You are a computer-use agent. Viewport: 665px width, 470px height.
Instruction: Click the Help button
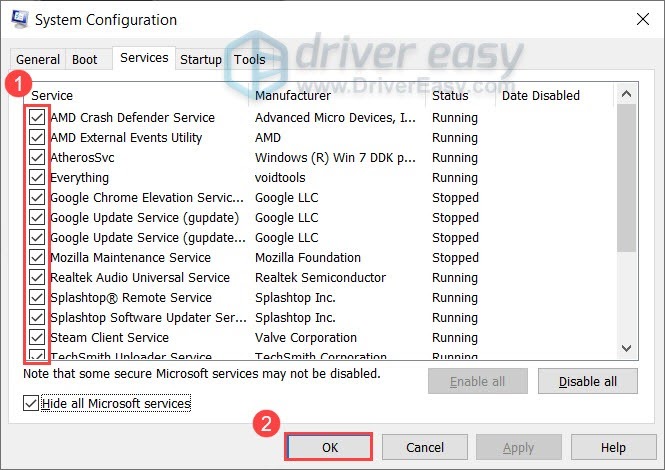613,447
